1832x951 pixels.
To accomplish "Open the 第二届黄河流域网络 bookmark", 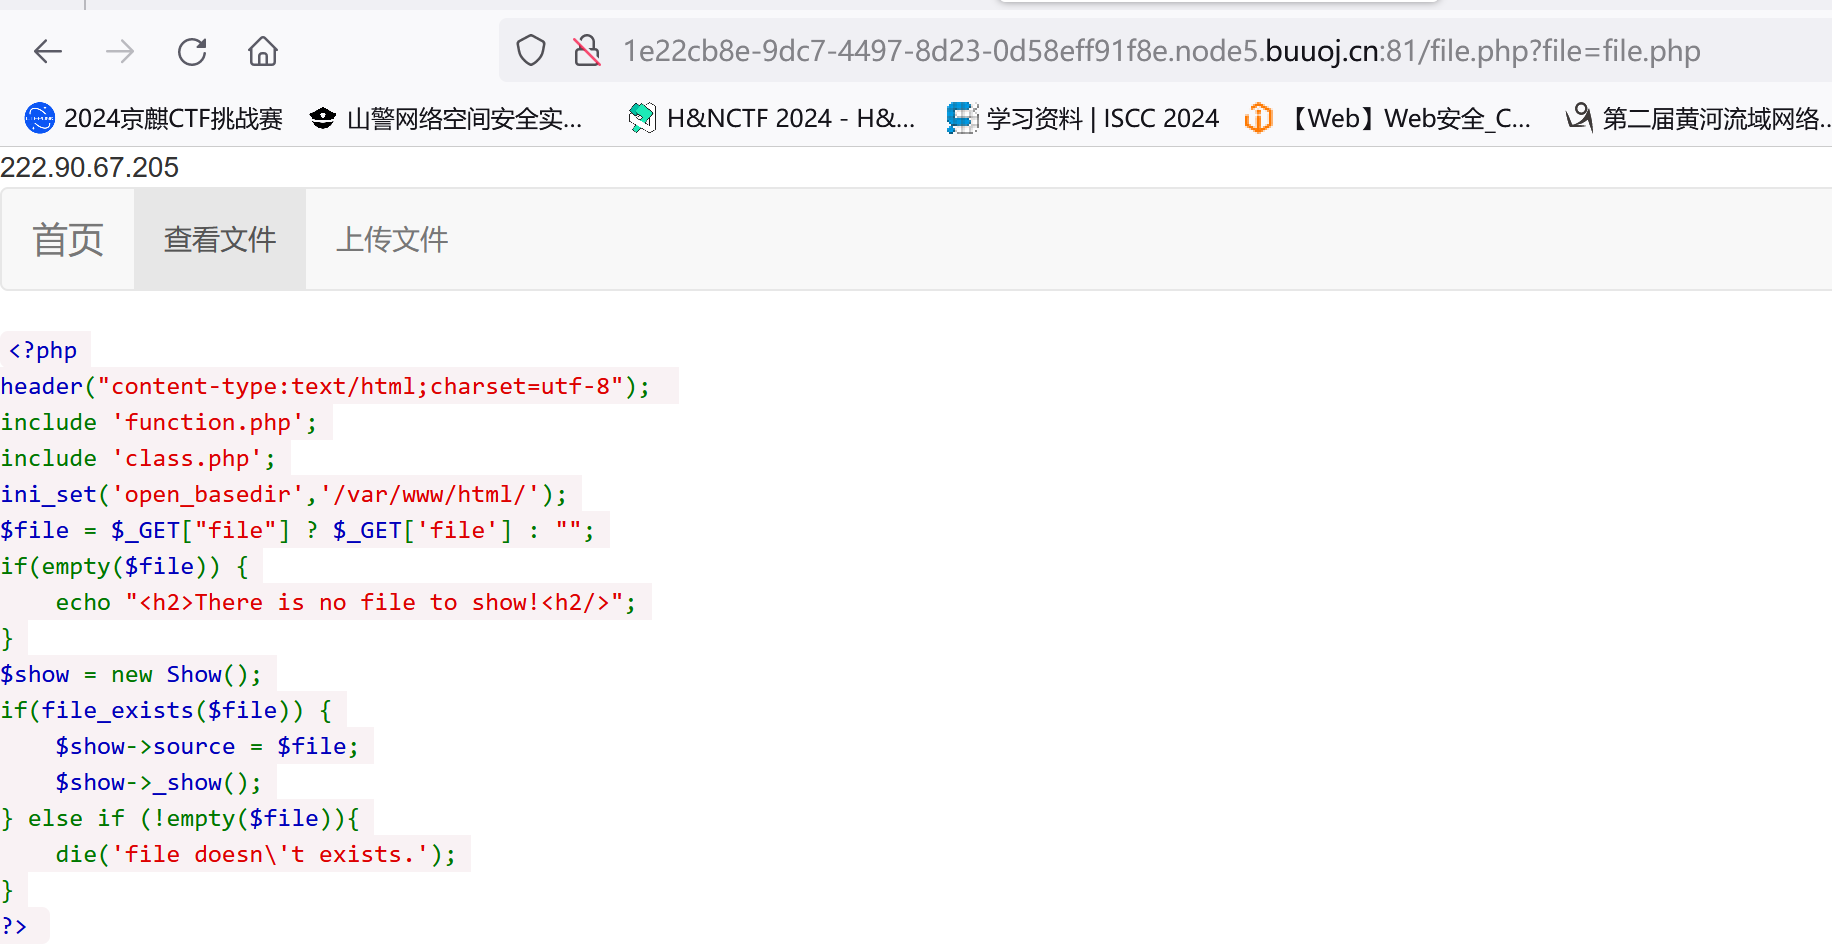I will tap(1698, 118).
